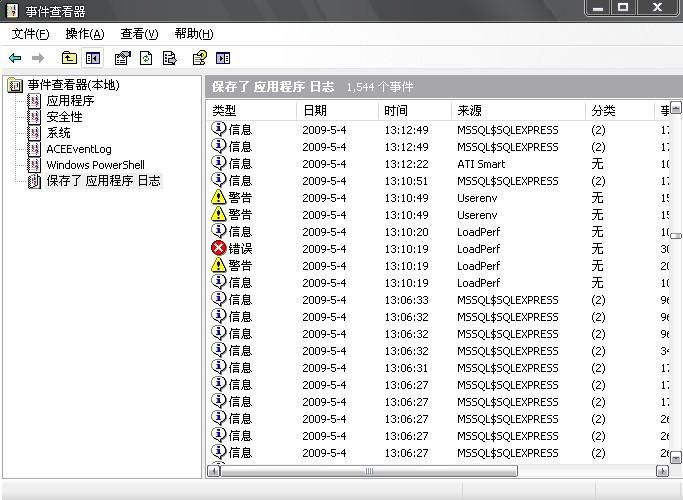This screenshot has width=683, height=500.
Task: Open the 操作(A) menu
Action: (84, 34)
